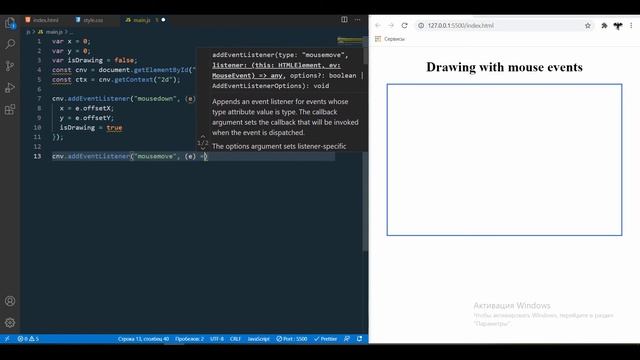Split the editor to the right
This screenshot has height=360, width=640.
[344, 20]
